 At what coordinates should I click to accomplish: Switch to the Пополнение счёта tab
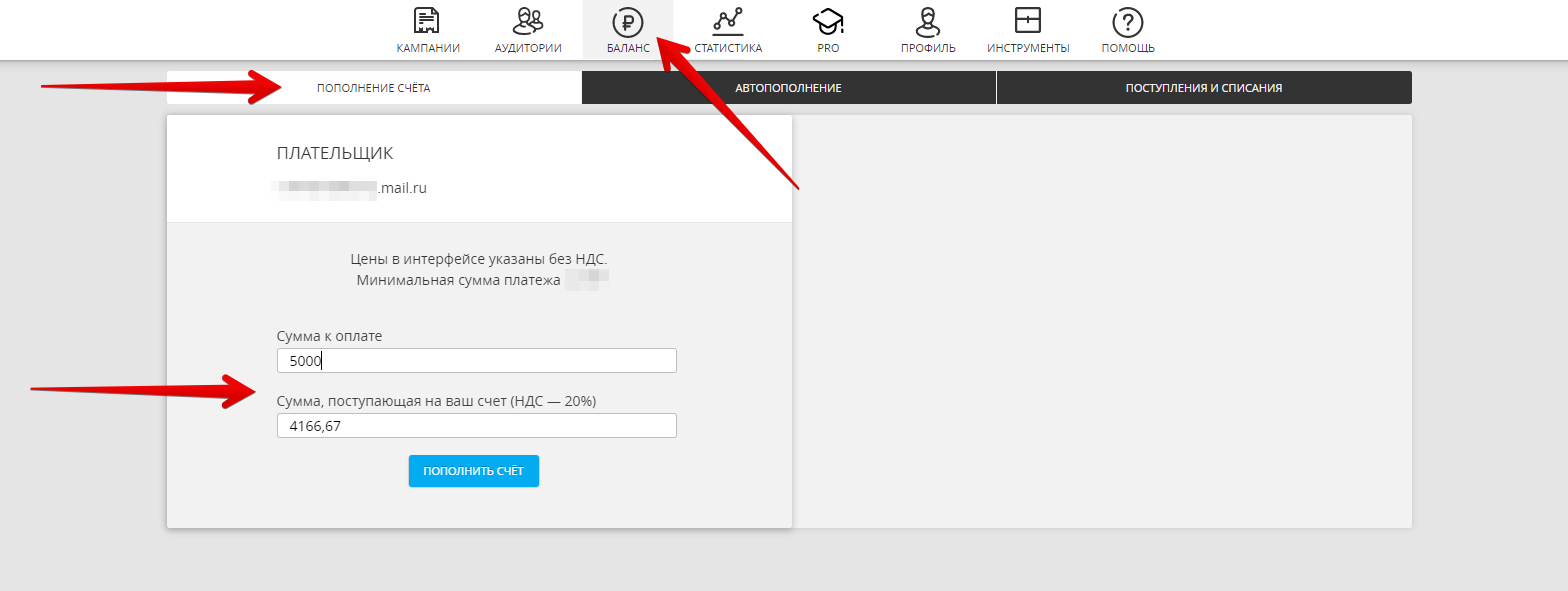tap(374, 88)
